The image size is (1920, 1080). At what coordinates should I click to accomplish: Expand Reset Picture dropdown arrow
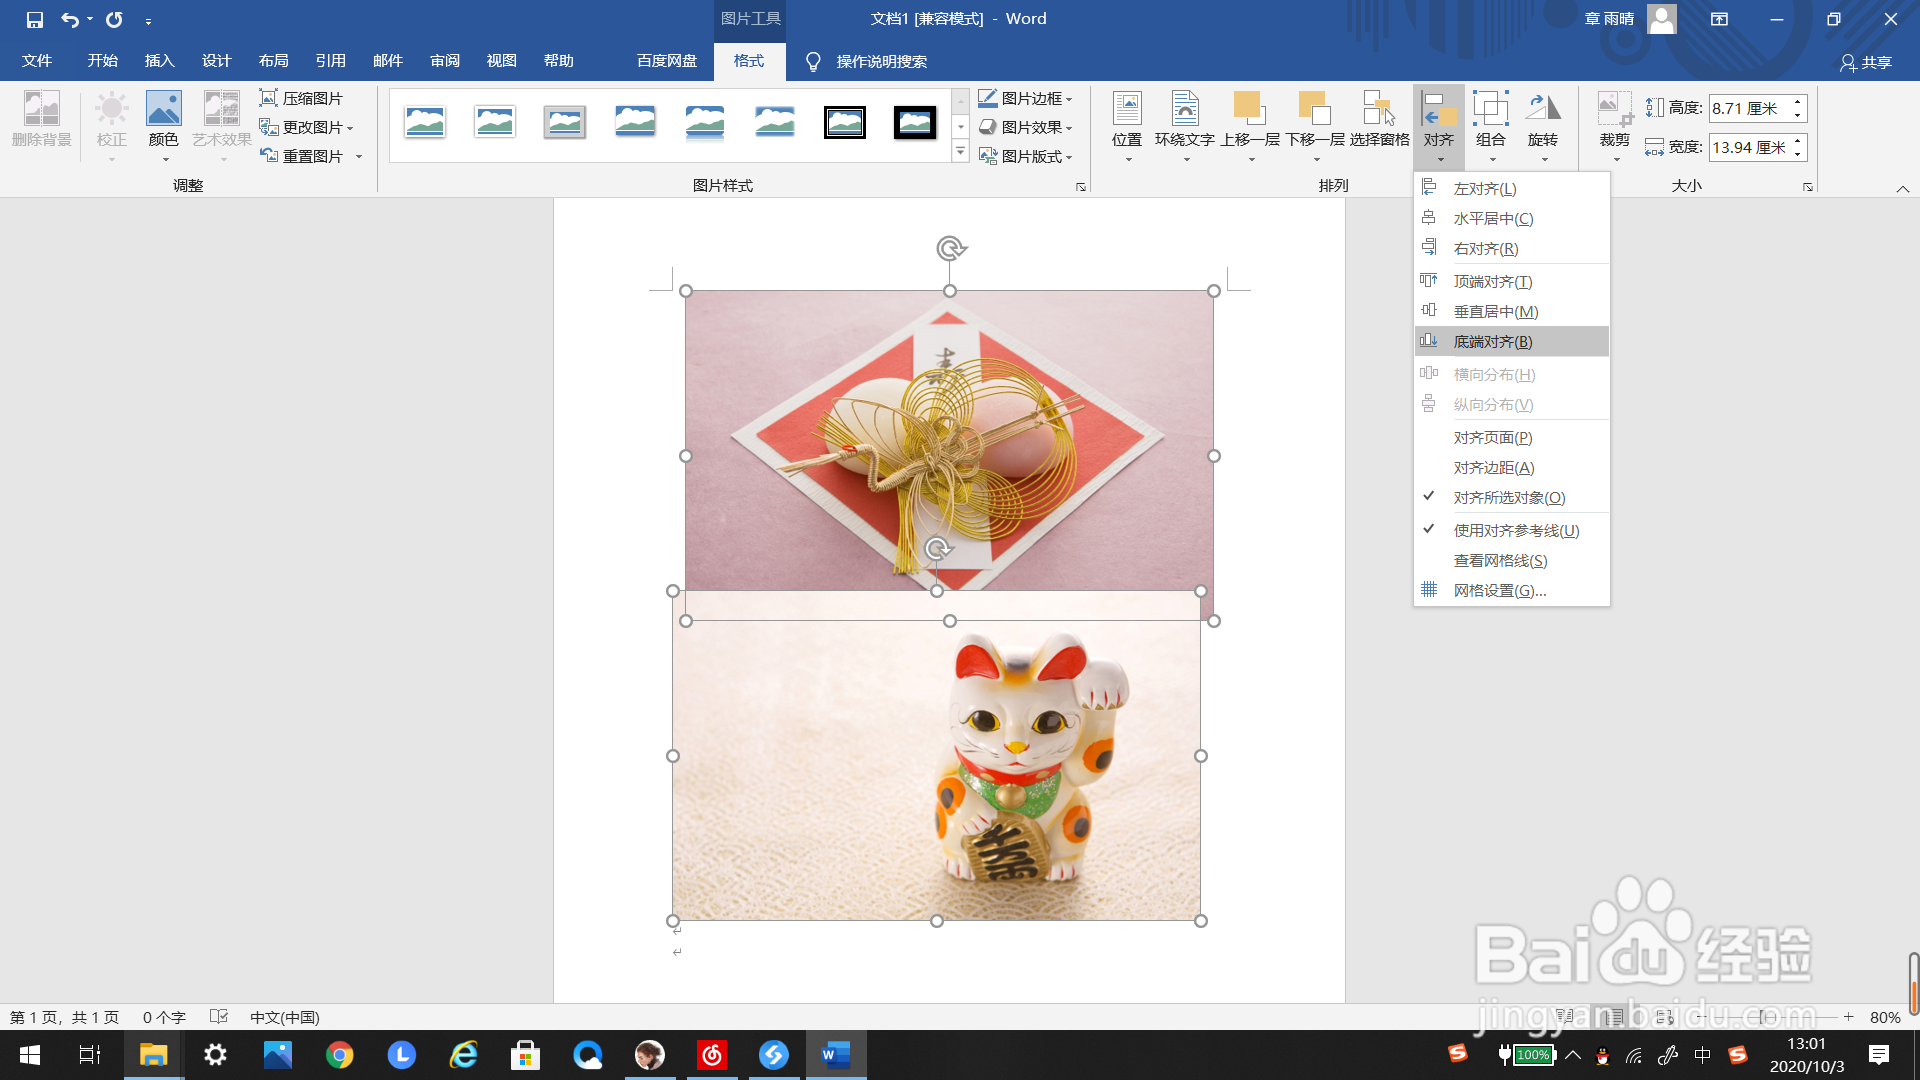tap(359, 156)
